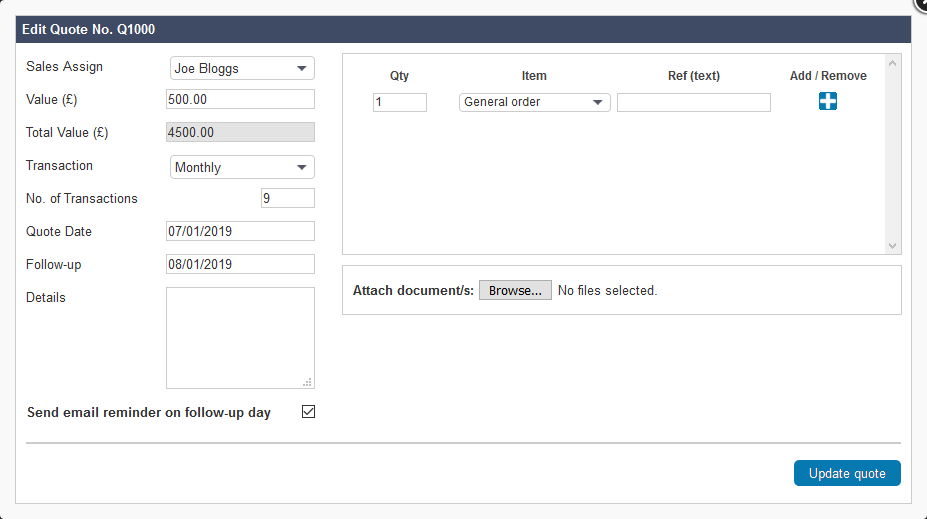This screenshot has width=927, height=519.
Task: Click the 'Edit Quote No. Q1000' title
Action: click(89, 30)
